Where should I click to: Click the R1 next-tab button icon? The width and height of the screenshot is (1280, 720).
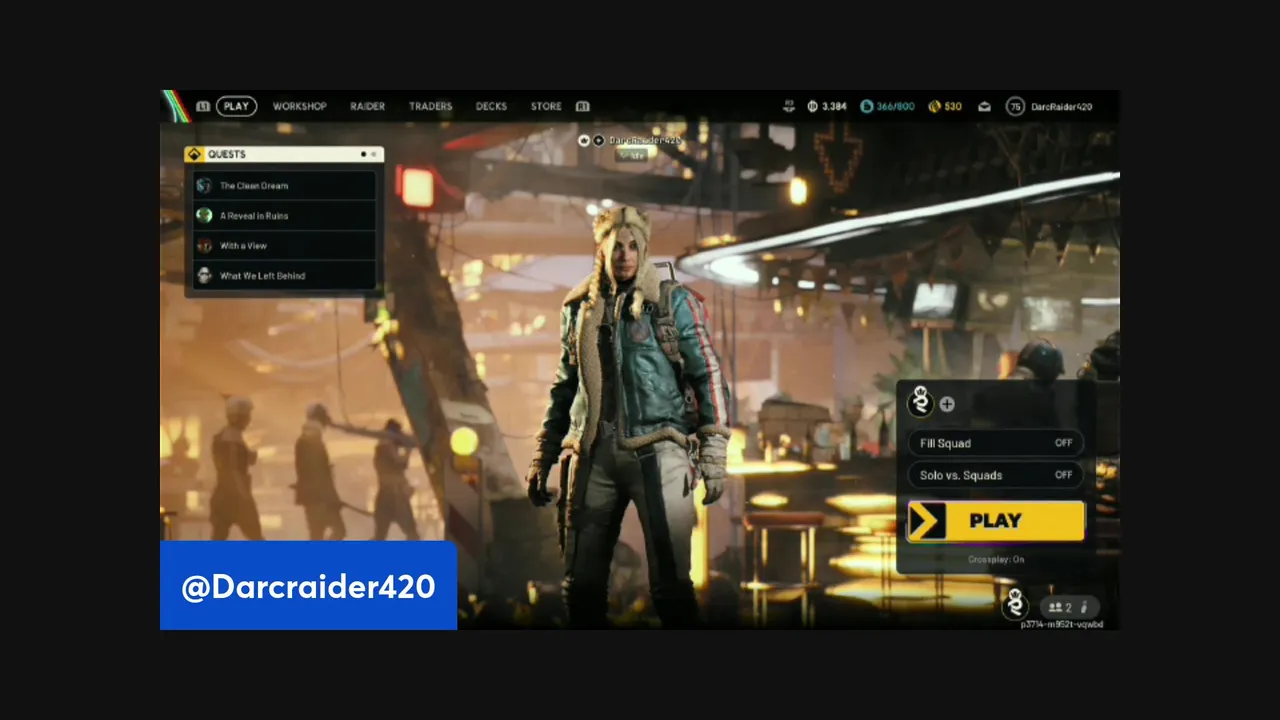[x=582, y=106]
